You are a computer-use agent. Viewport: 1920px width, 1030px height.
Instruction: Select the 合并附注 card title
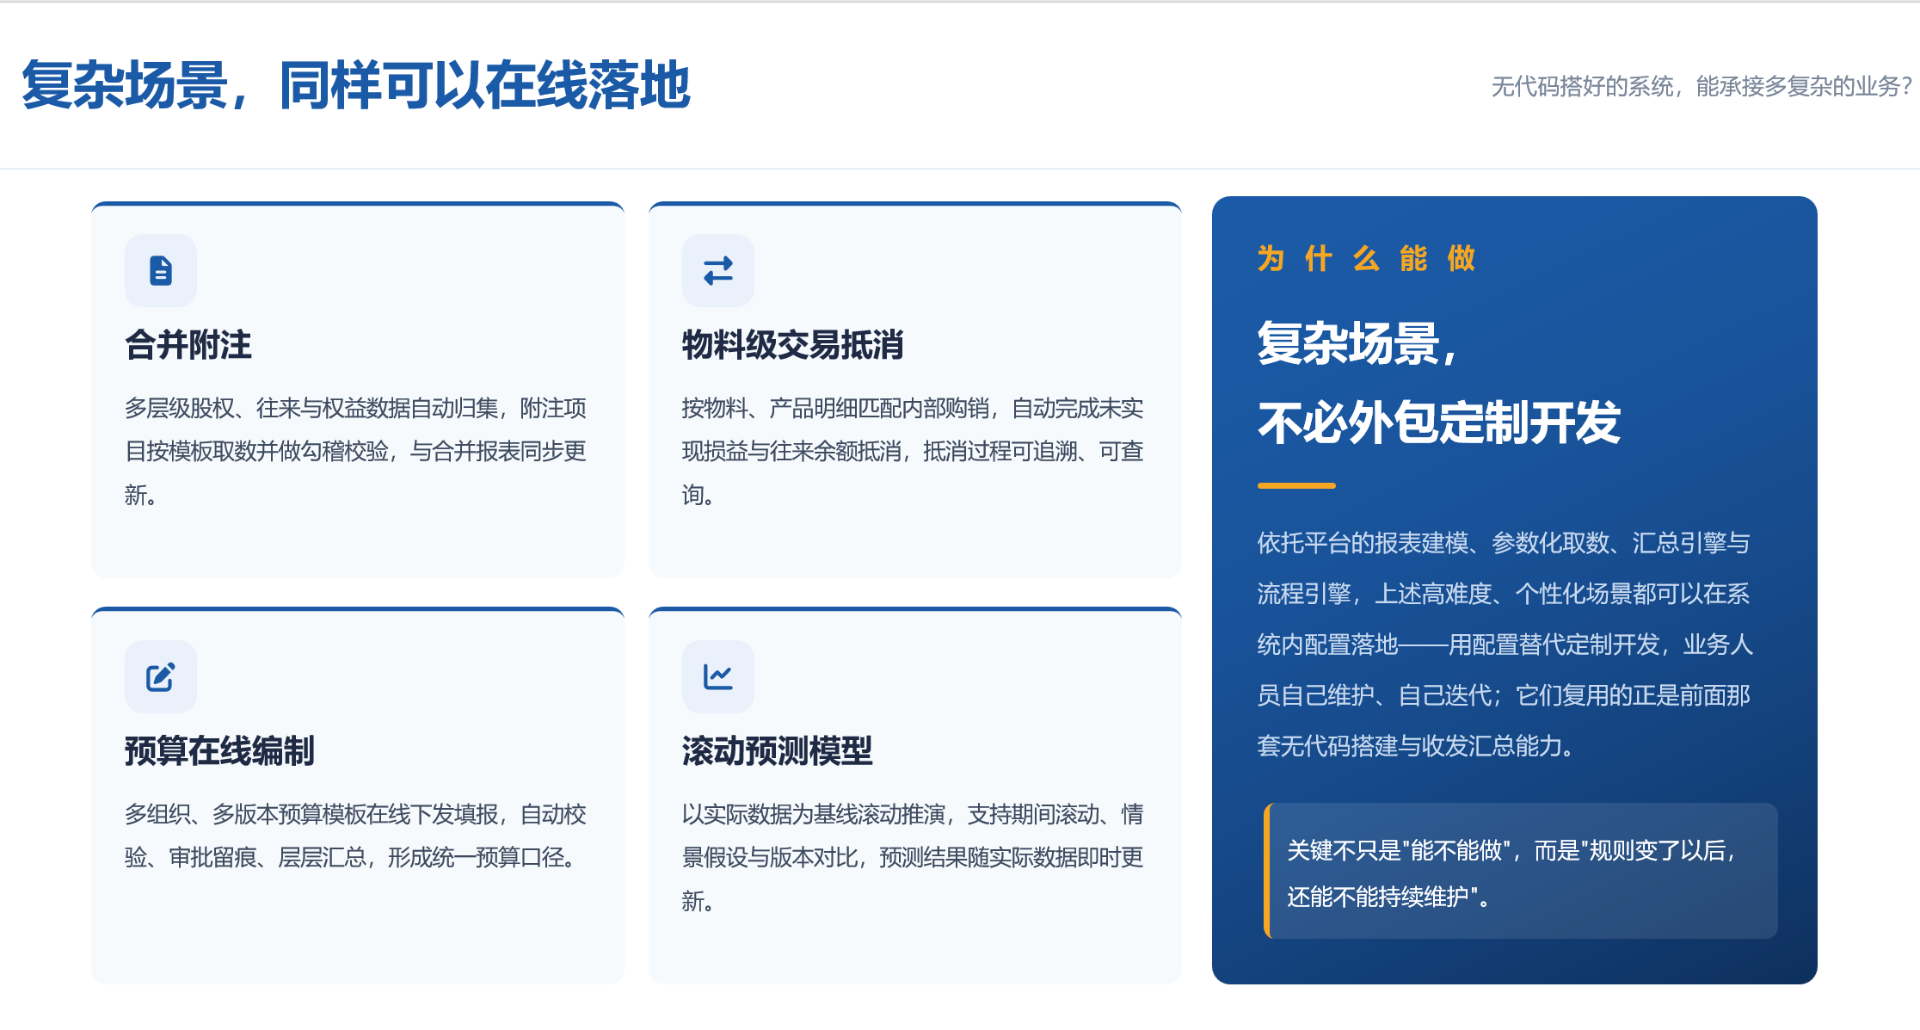click(x=188, y=345)
